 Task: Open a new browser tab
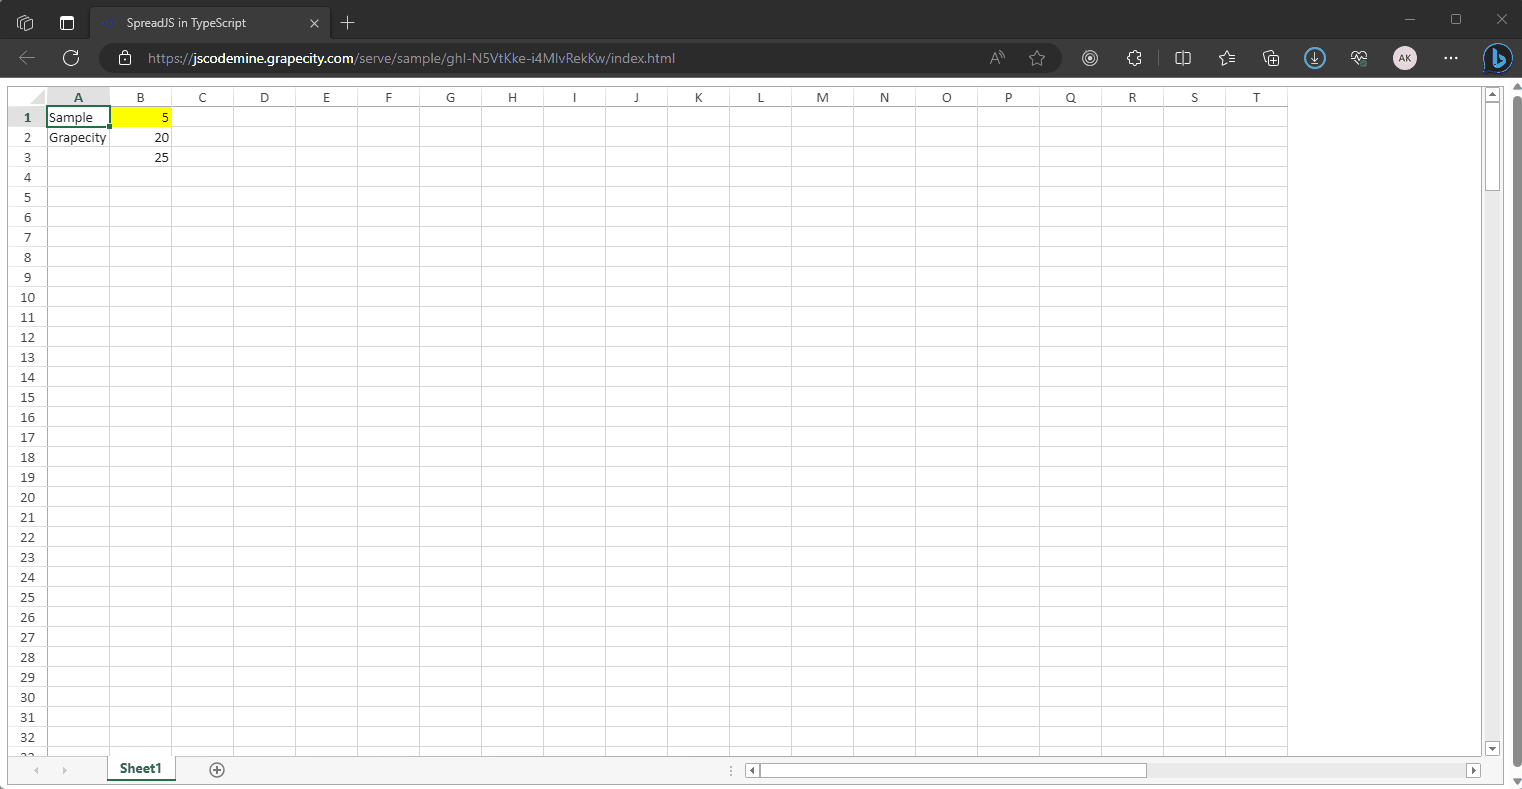tap(348, 22)
